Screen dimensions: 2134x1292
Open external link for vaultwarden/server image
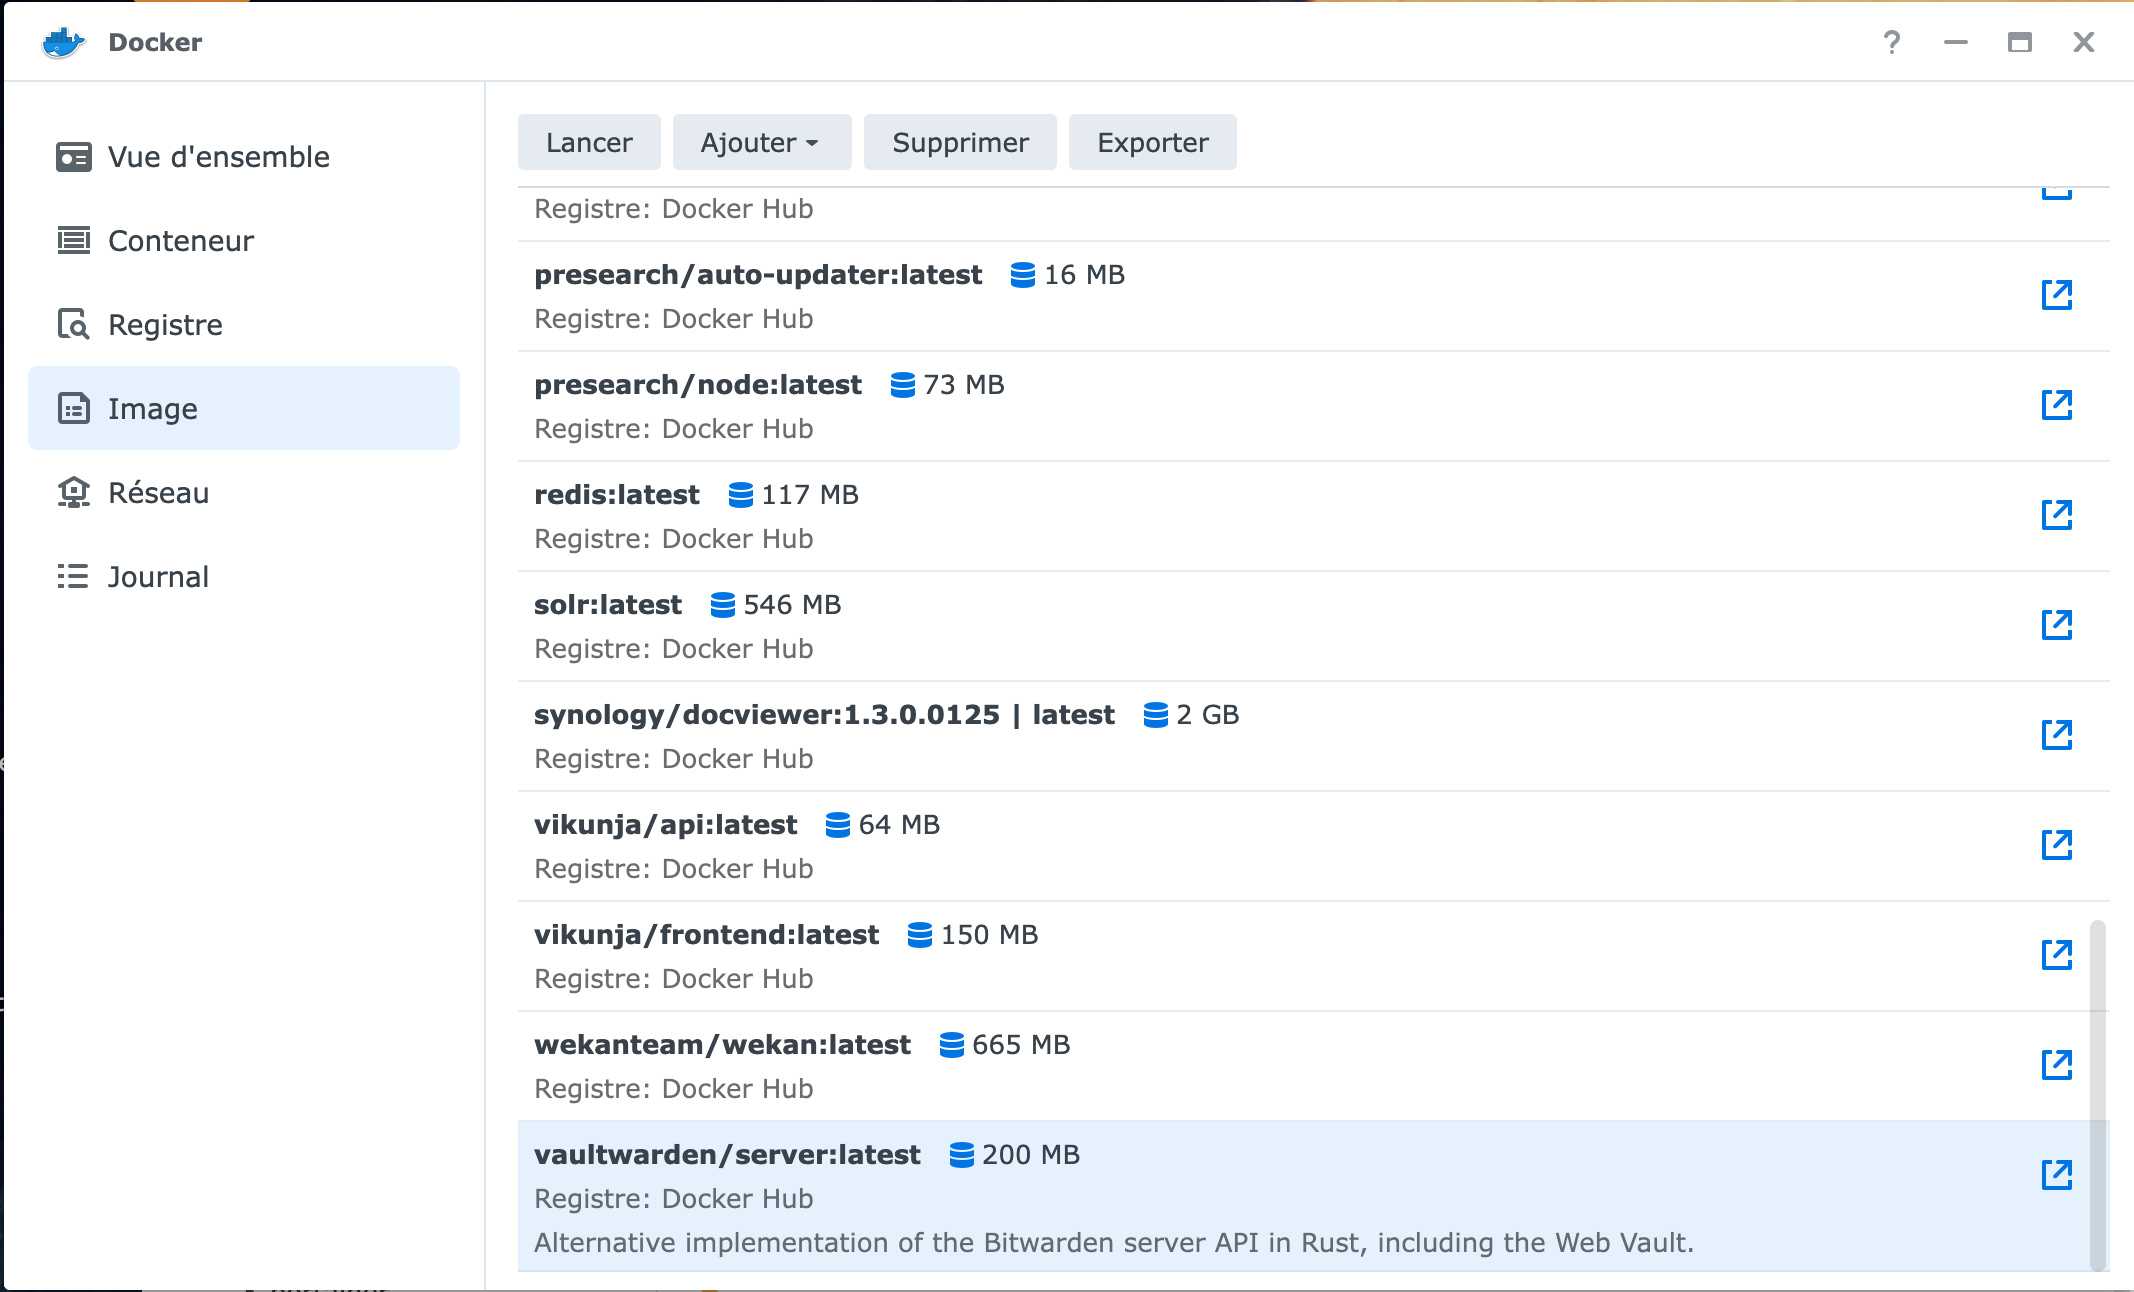pyautogui.click(x=2056, y=1175)
